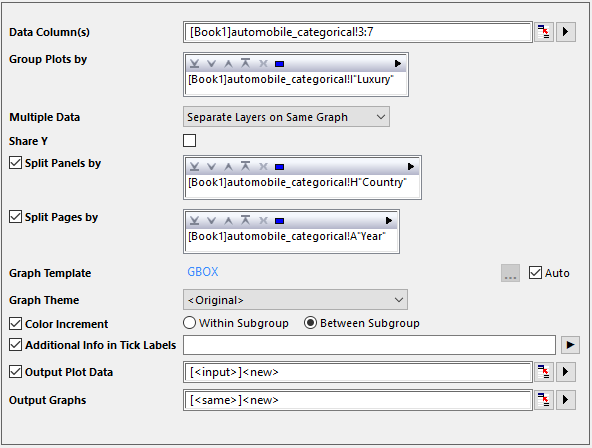
Task: Click the GBOX graph template link
Action: pos(203,272)
